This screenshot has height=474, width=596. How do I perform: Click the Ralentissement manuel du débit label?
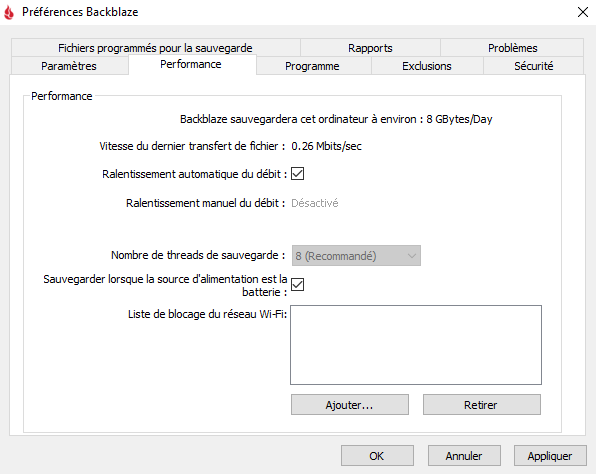tap(206, 203)
